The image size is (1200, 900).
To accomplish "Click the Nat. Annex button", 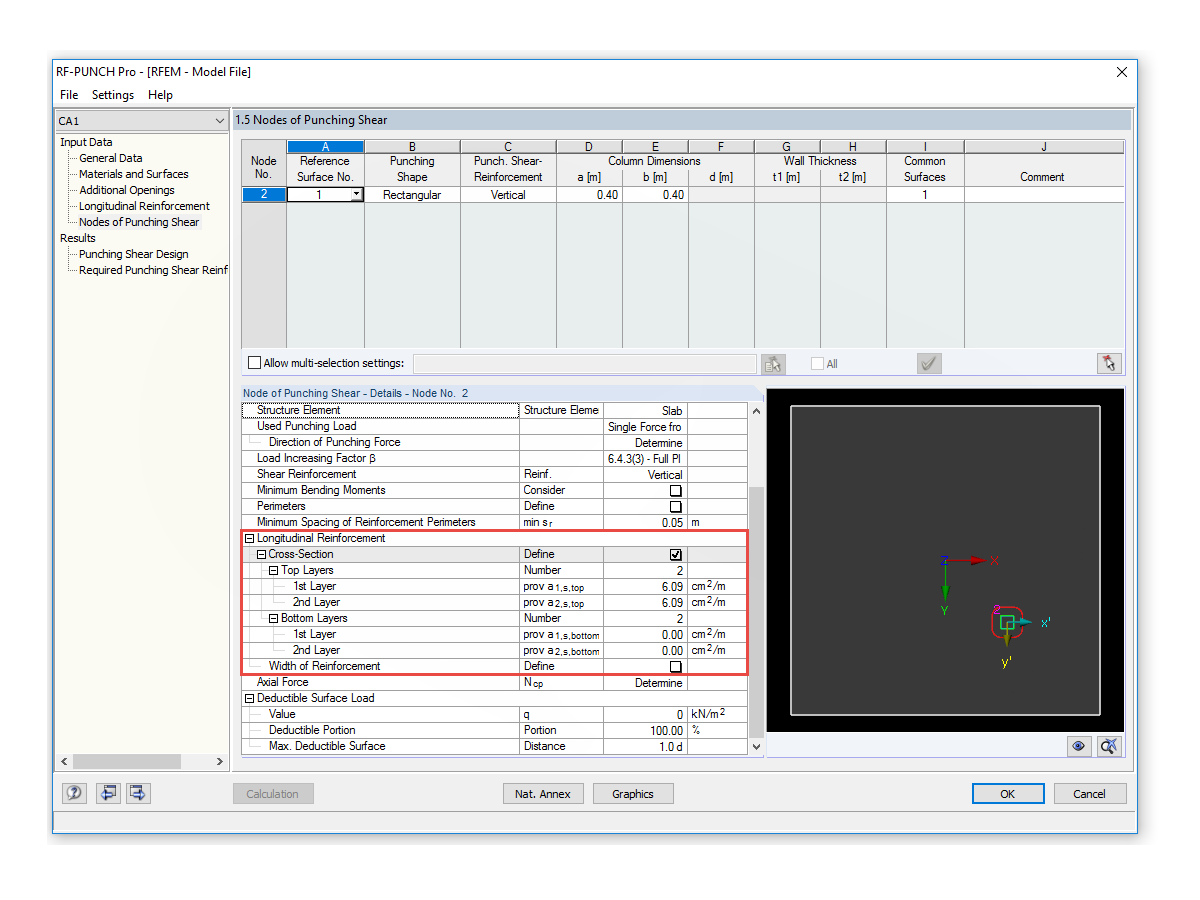I will (x=543, y=794).
